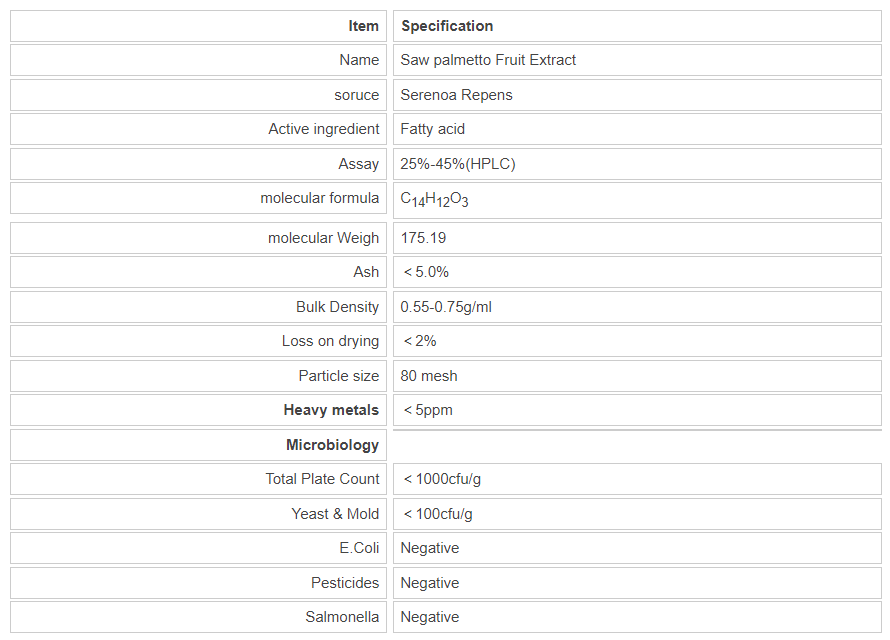Click the 'Item' header cell

pos(363,26)
